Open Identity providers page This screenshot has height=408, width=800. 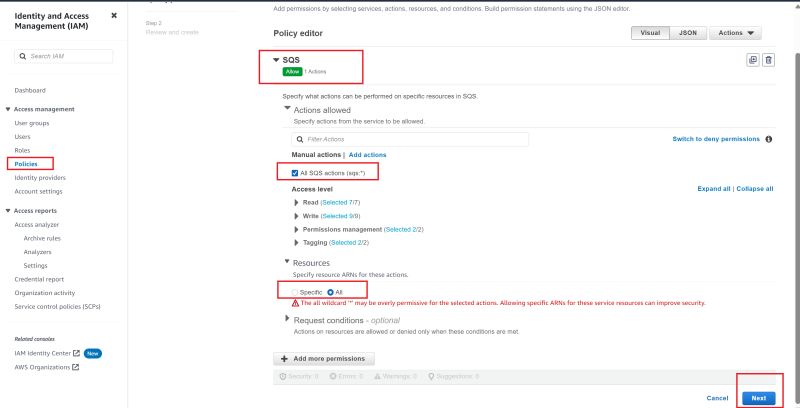pos(40,177)
